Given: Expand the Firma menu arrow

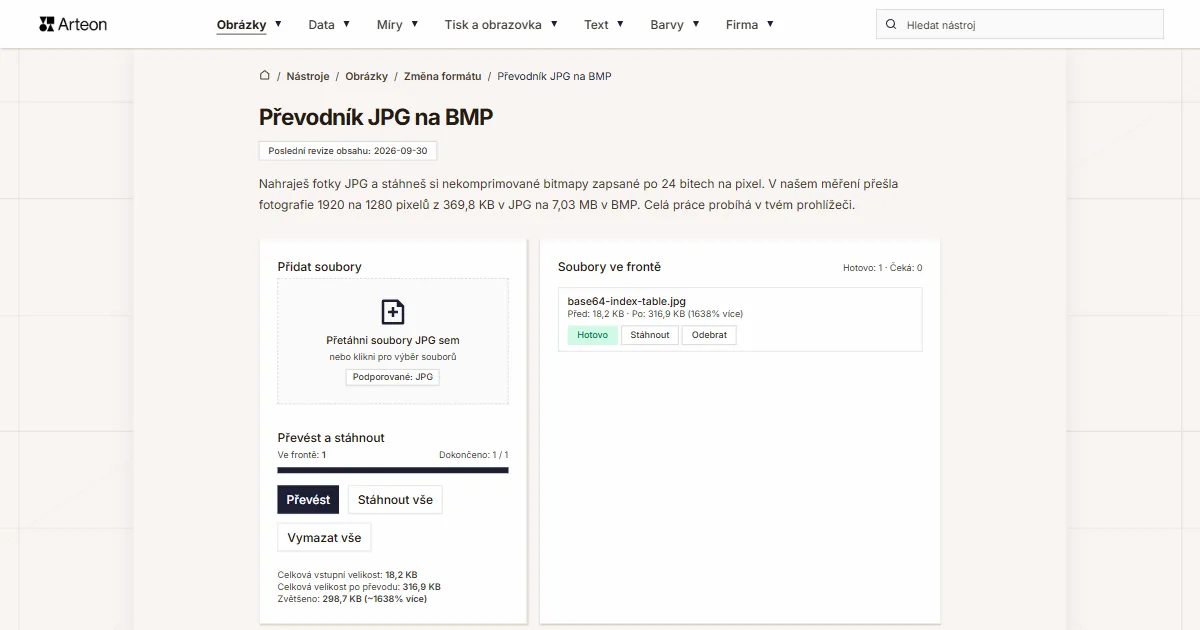Looking at the screenshot, I should pos(770,24).
